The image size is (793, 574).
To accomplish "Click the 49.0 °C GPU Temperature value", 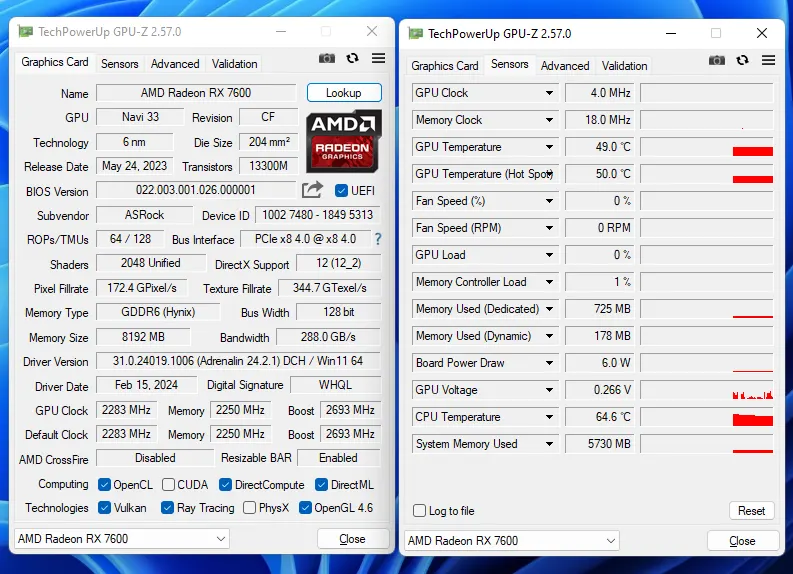I will [599, 147].
